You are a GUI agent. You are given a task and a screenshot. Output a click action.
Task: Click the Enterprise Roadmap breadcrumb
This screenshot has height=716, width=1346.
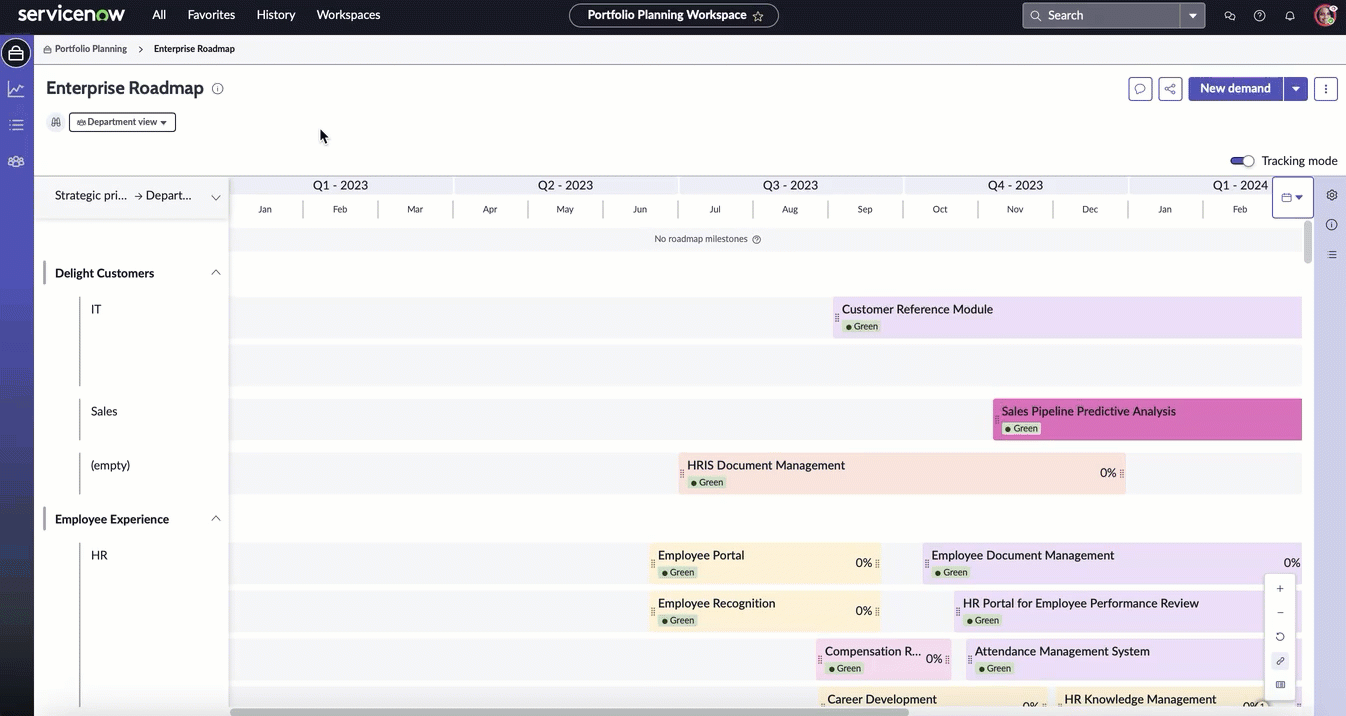click(194, 49)
